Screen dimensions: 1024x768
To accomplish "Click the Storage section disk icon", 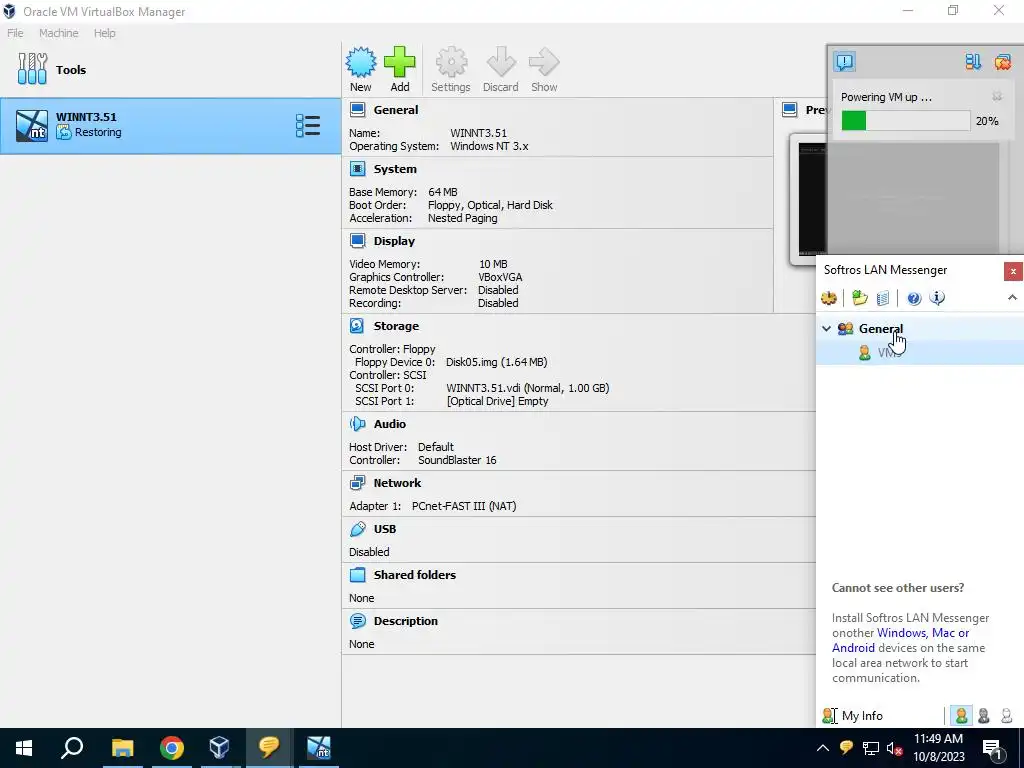I will (x=358, y=326).
